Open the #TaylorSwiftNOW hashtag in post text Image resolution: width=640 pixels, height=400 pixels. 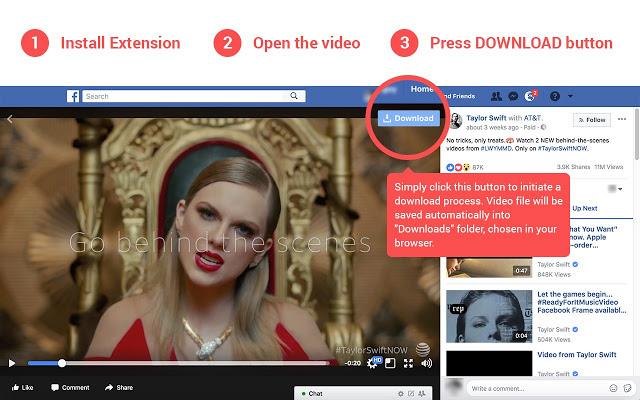click(562, 149)
